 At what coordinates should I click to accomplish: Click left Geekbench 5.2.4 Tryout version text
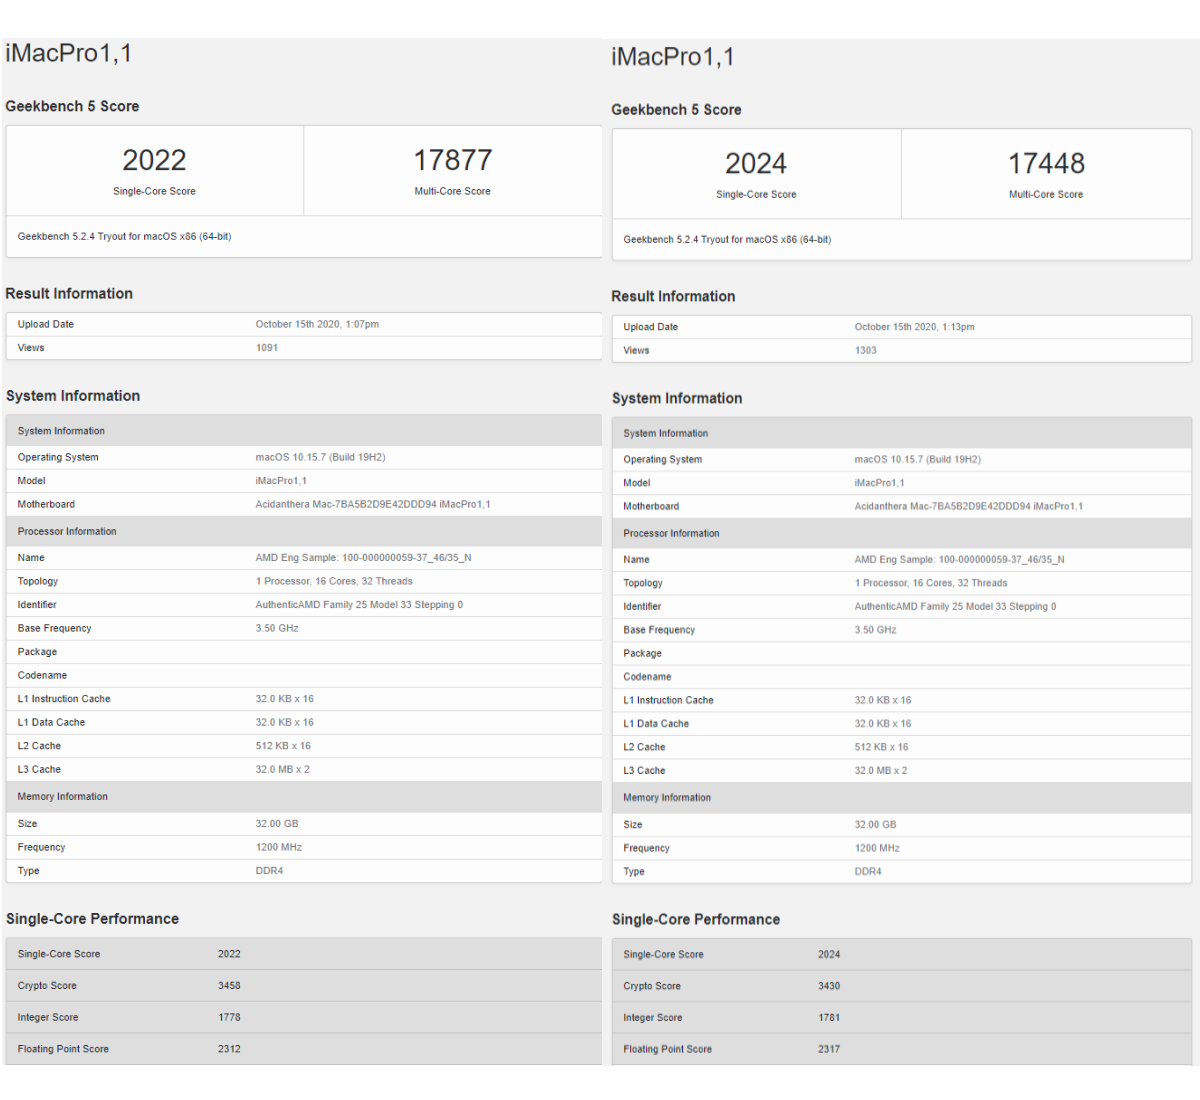point(124,237)
